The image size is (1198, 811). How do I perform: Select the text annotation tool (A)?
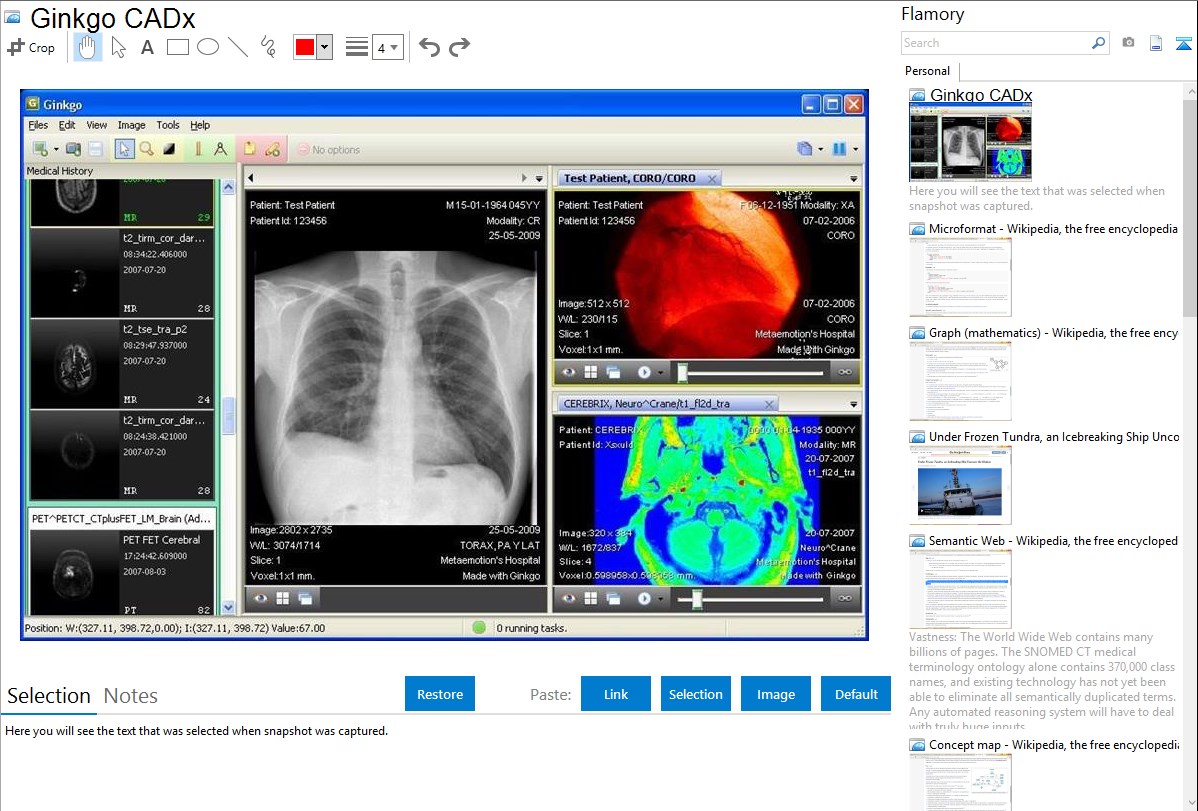147,47
